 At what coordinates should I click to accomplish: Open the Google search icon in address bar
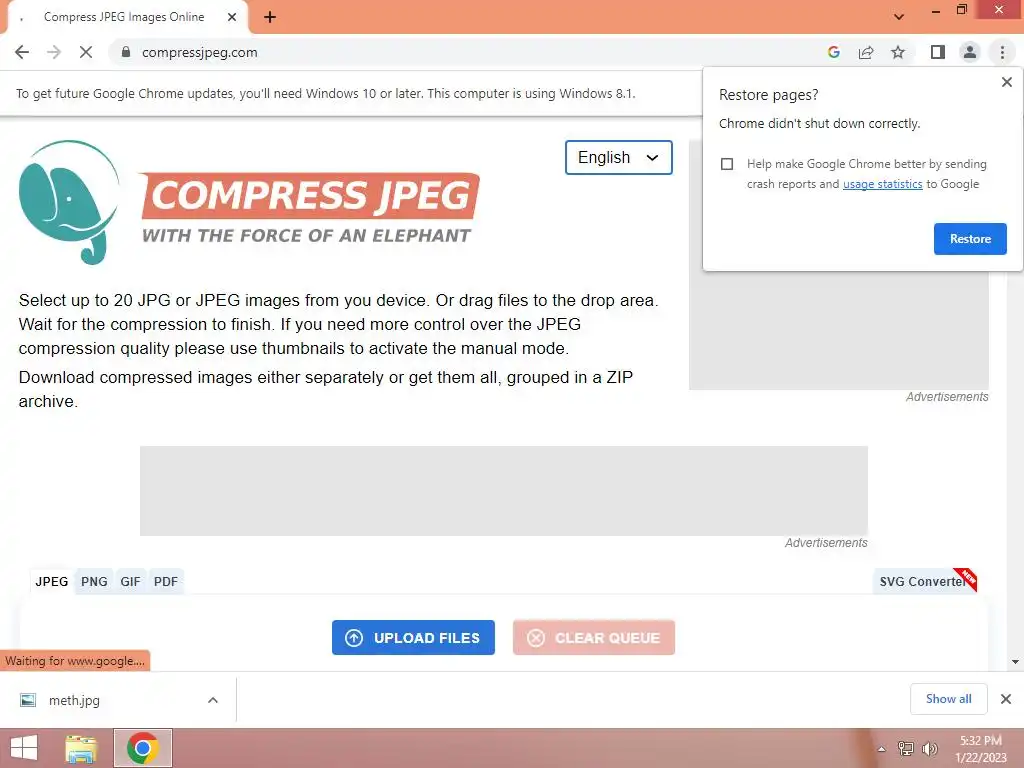pos(833,52)
